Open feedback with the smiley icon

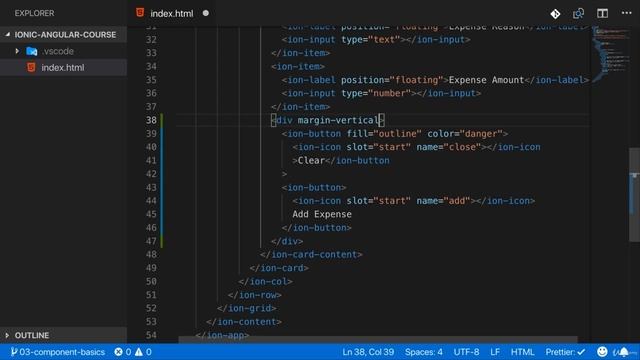click(602, 351)
